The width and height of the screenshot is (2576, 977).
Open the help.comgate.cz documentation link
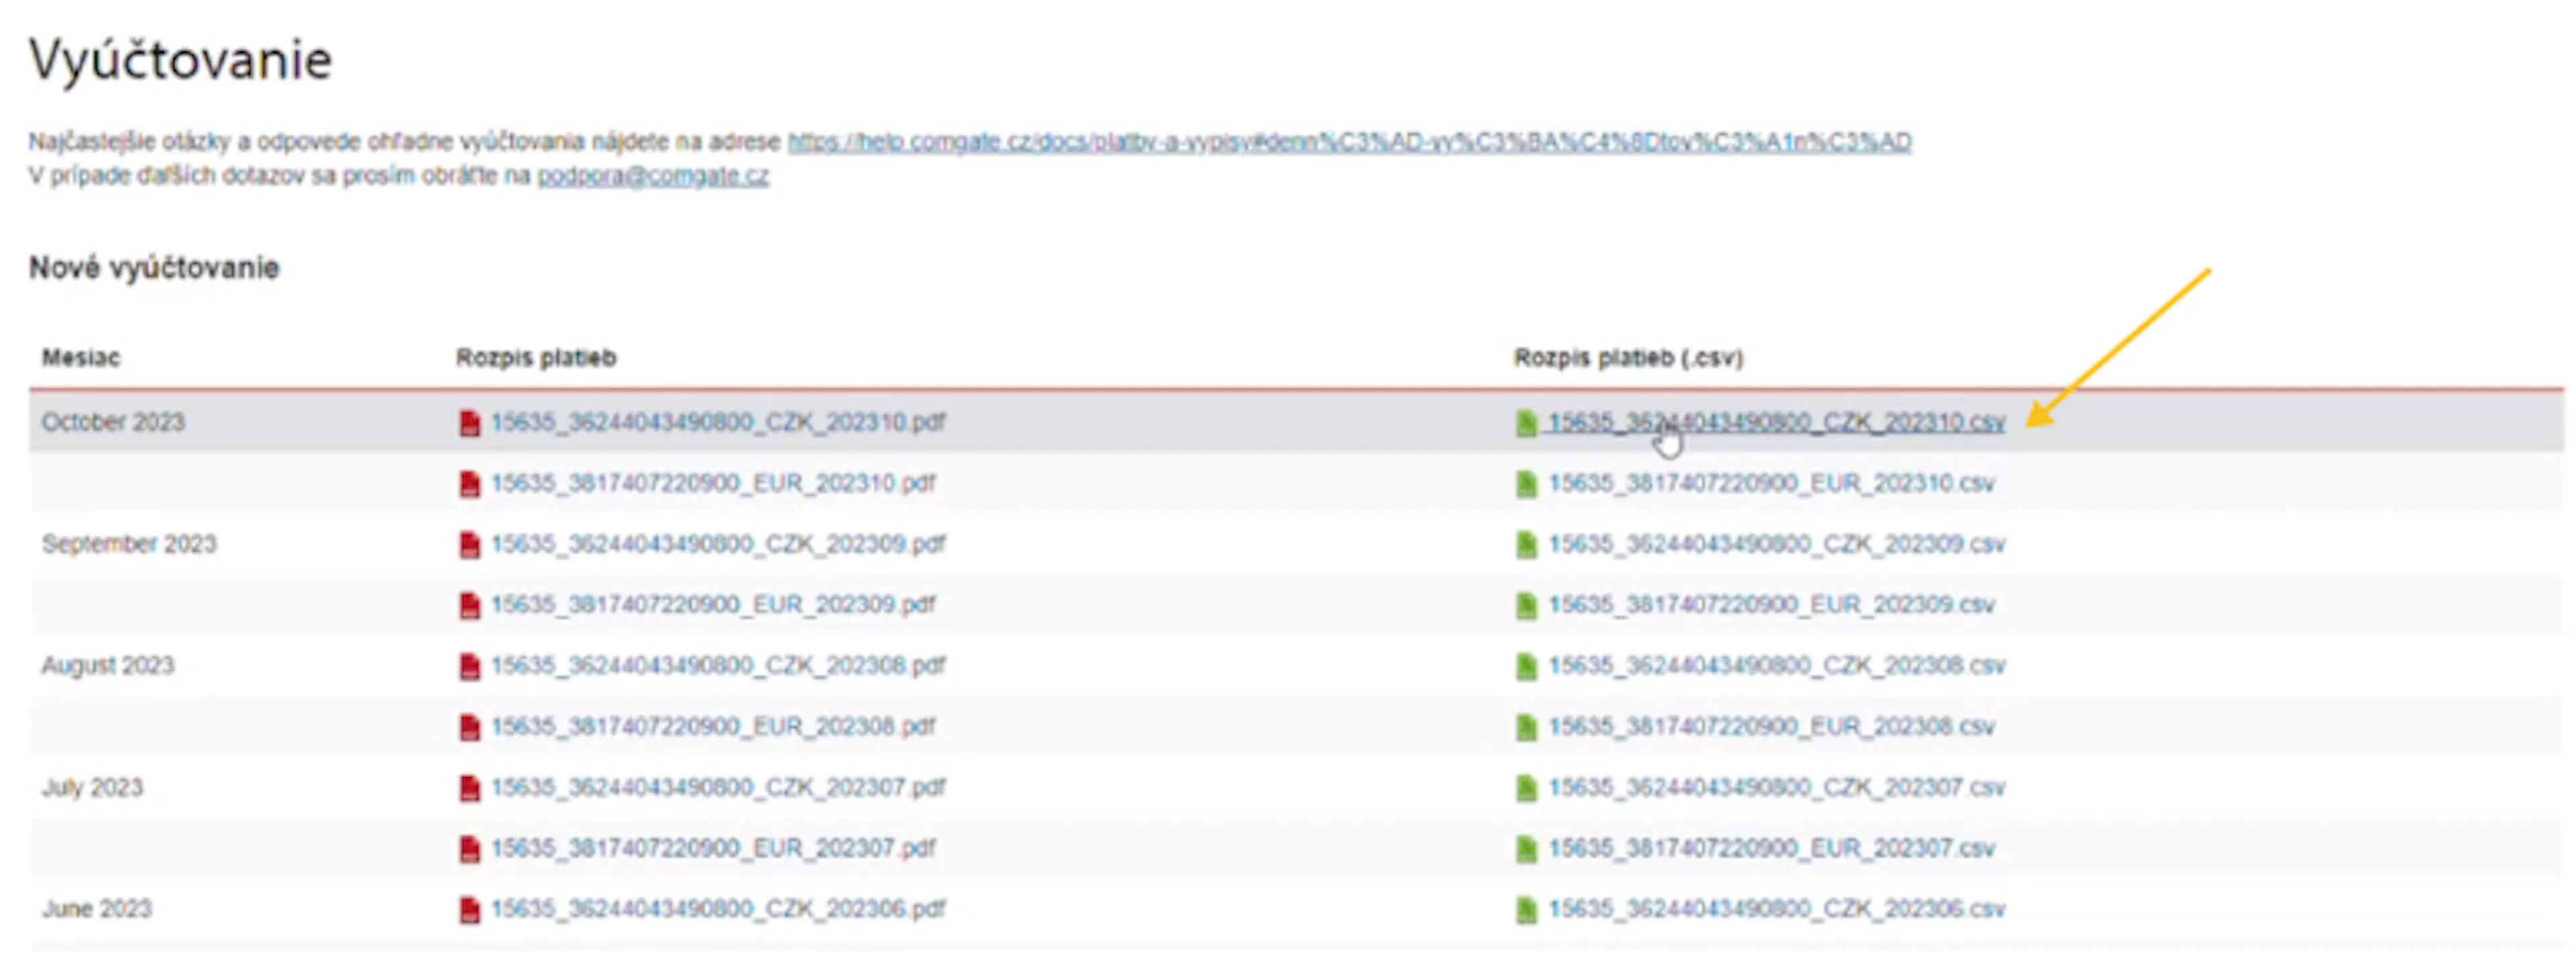(x=1350, y=142)
